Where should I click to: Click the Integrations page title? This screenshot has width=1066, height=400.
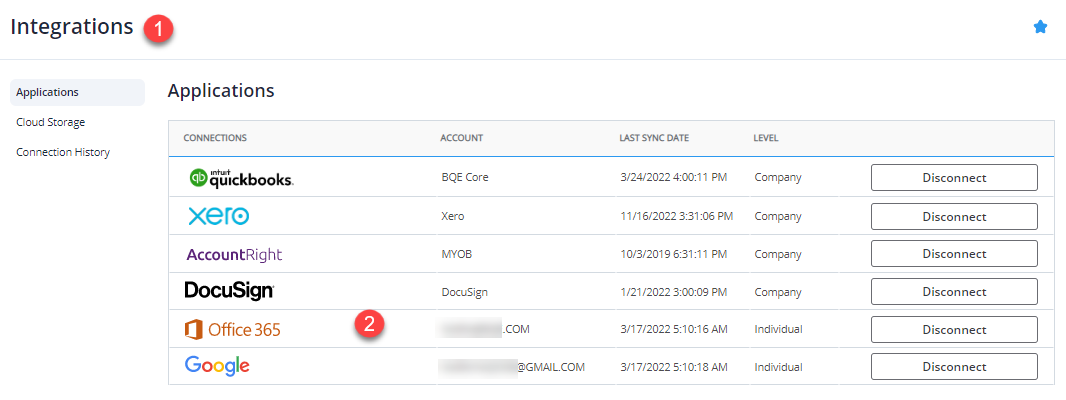[72, 27]
